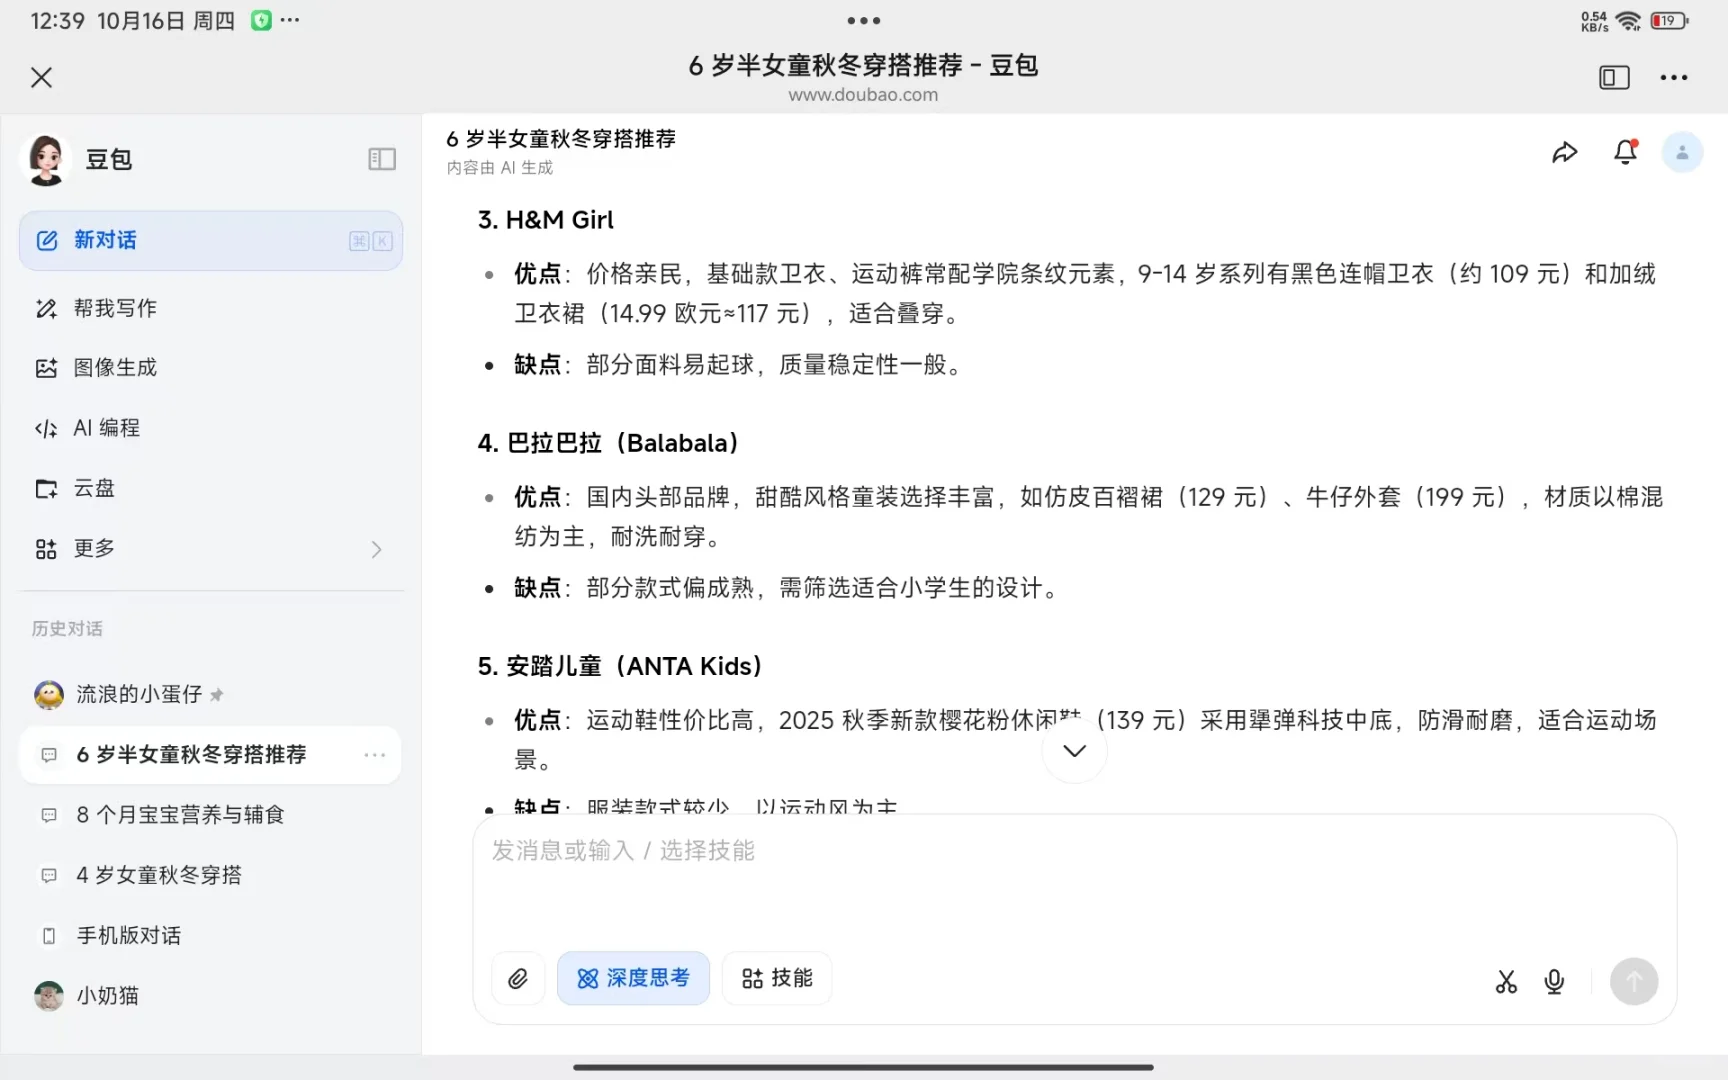1728x1080 pixels.
Task: Click the Wi-Fi status icon
Action: [x=1628, y=21]
